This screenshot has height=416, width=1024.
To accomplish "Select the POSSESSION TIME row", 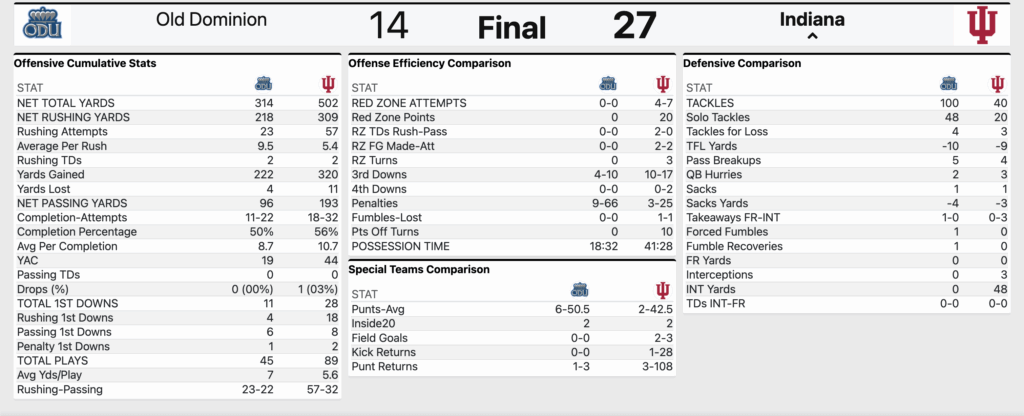I will click(512, 246).
